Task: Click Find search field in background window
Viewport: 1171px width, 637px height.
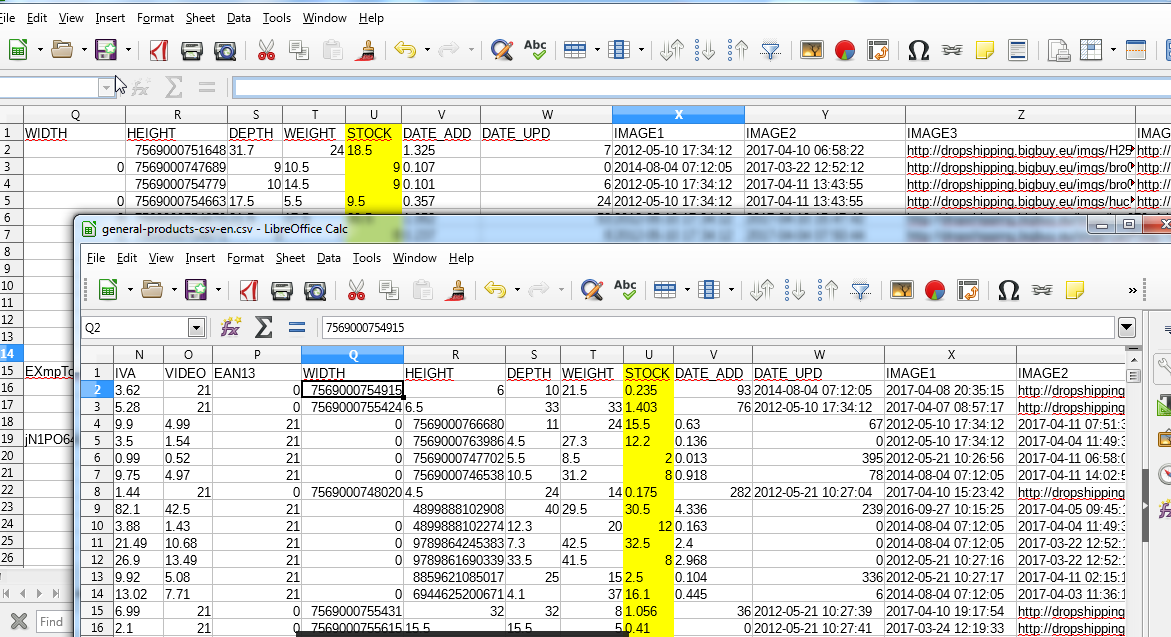Action: pos(55,621)
